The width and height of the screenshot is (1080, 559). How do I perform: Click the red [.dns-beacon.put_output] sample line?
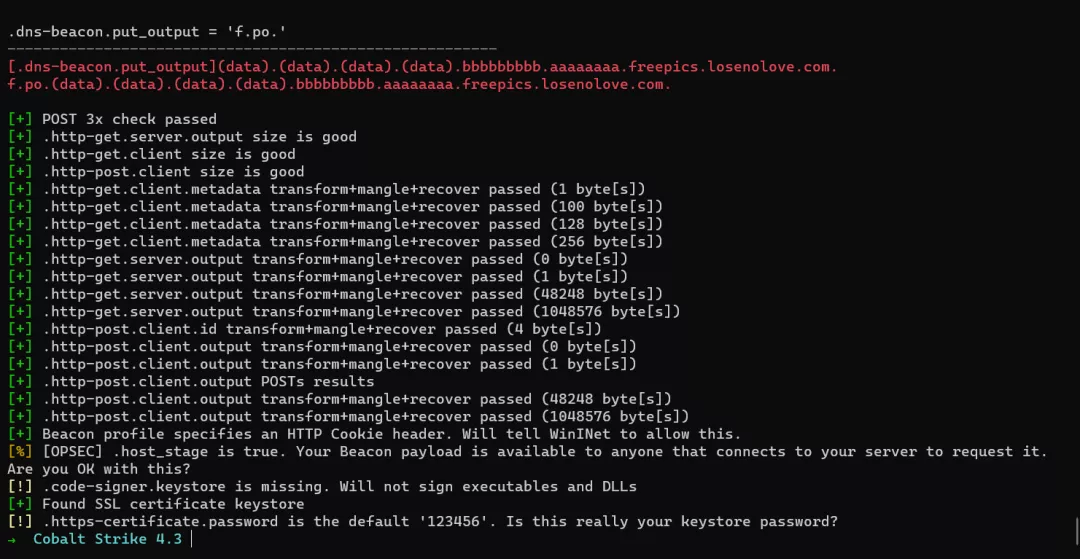point(422,67)
